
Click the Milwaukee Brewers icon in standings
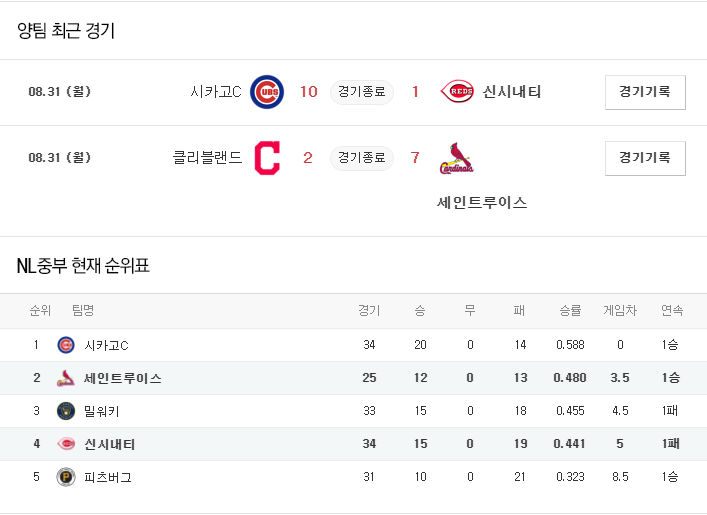[66, 411]
